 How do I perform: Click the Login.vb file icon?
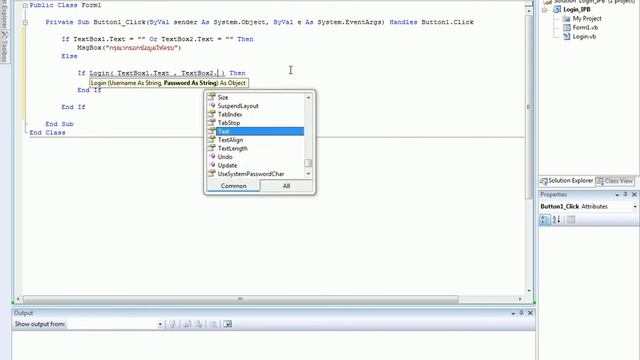pyautogui.click(x=567, y=36)
